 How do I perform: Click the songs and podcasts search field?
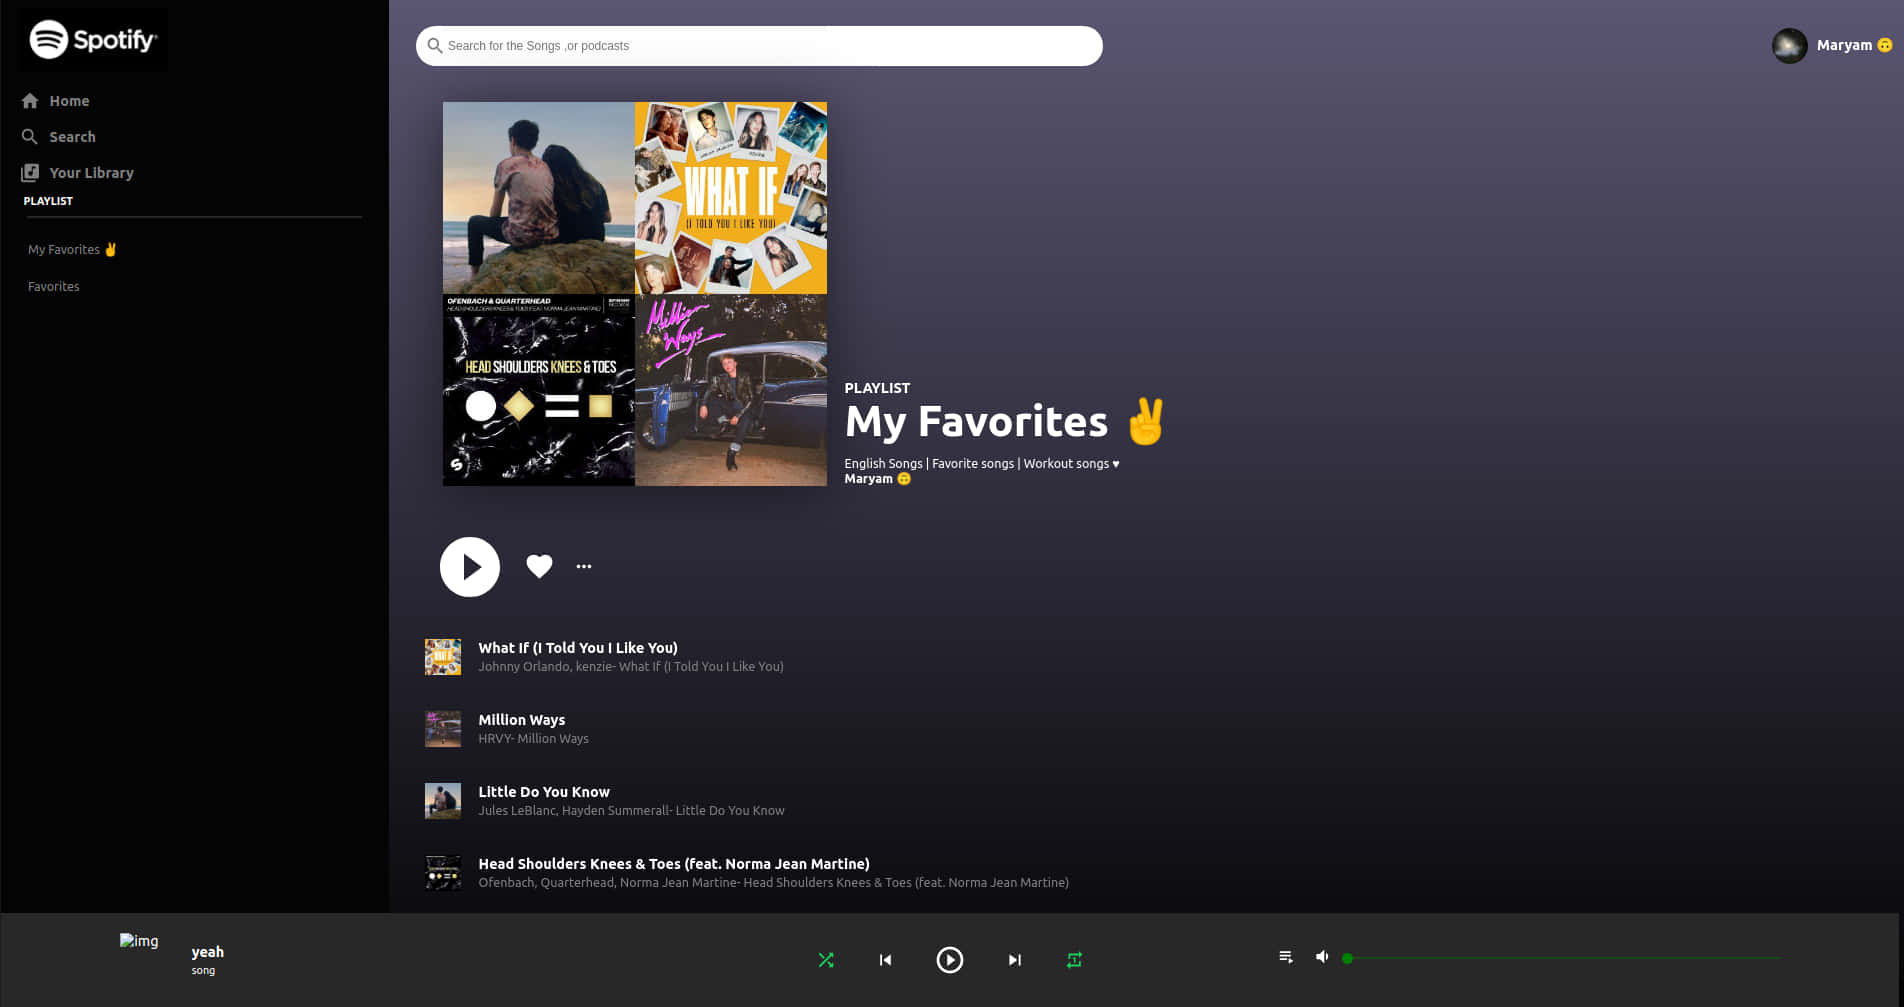coord(759,46)
